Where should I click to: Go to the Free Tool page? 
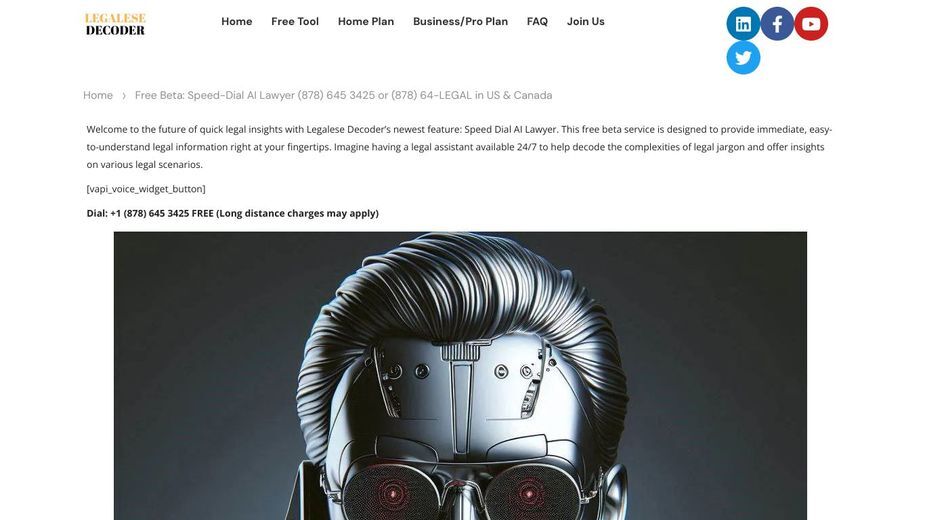295,21
